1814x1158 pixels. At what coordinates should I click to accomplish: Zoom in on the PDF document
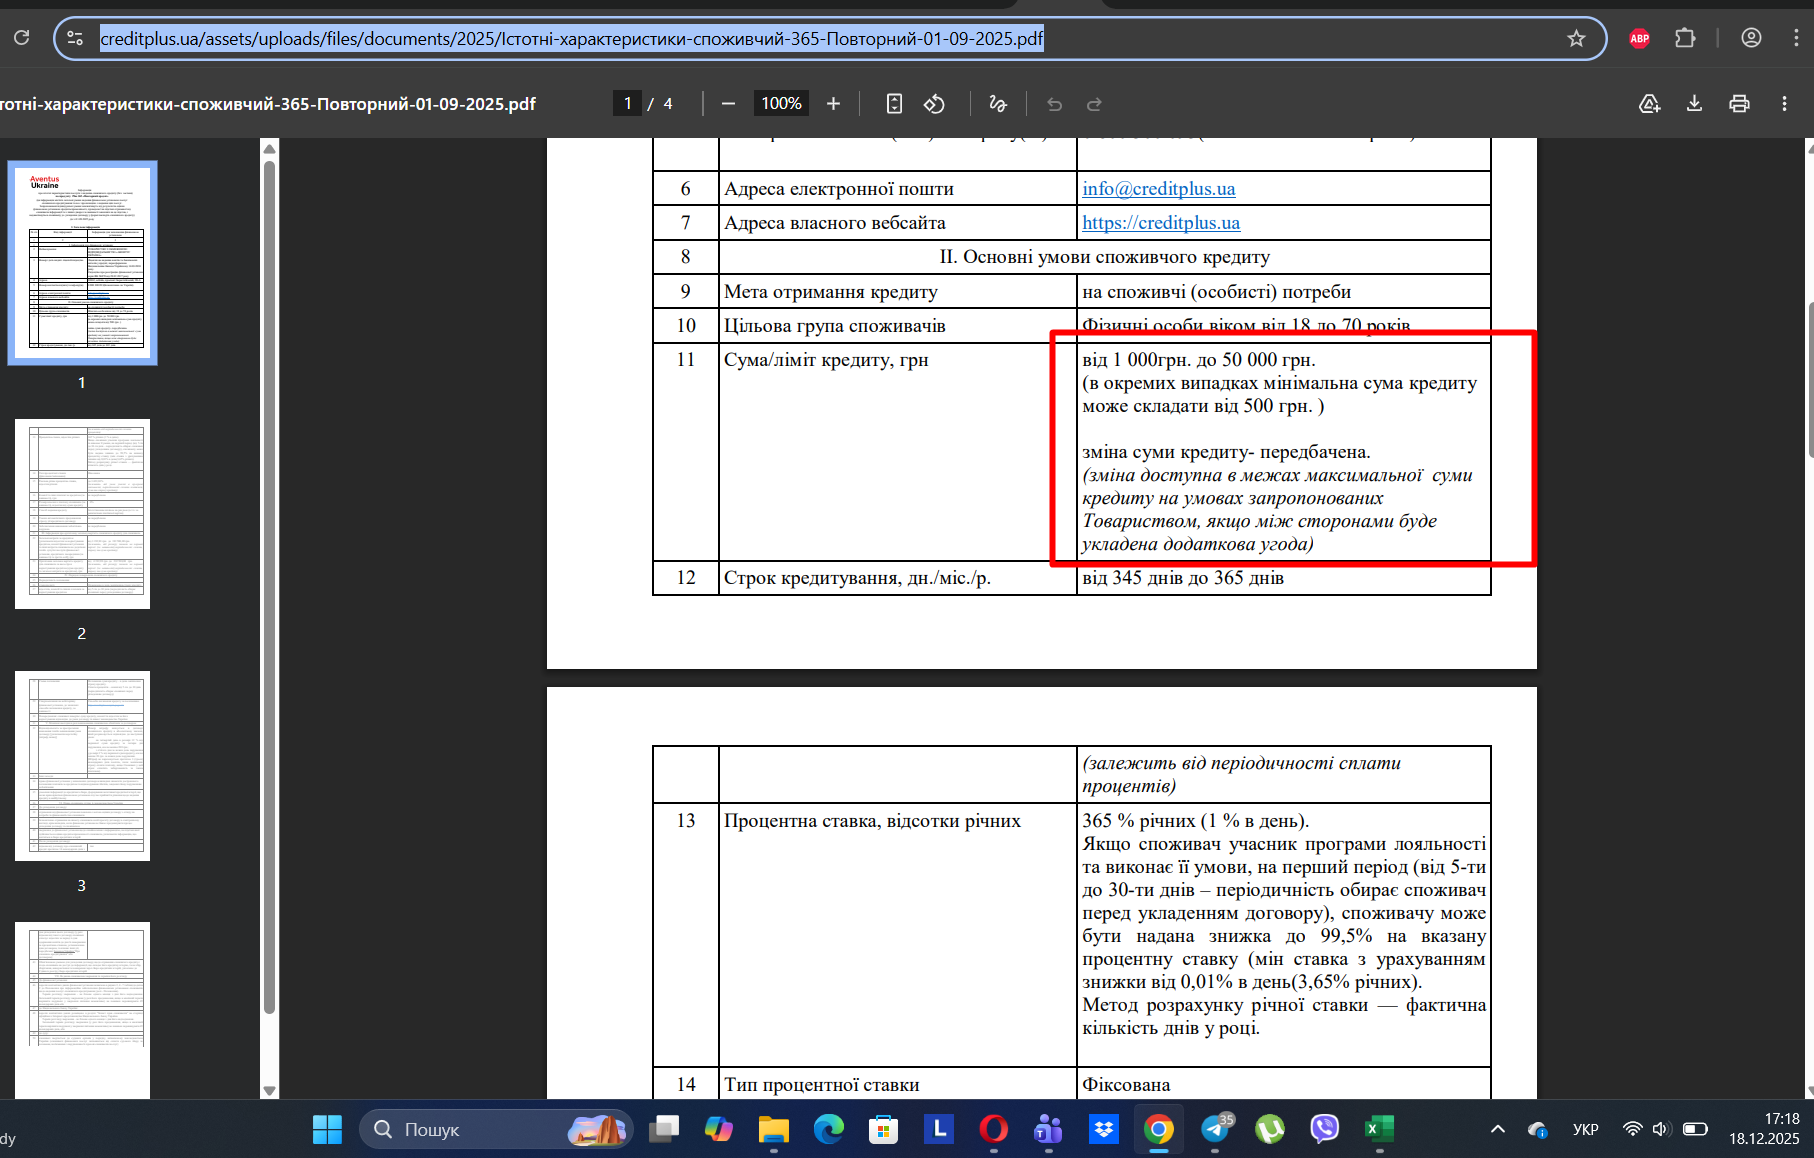(833, 104)
